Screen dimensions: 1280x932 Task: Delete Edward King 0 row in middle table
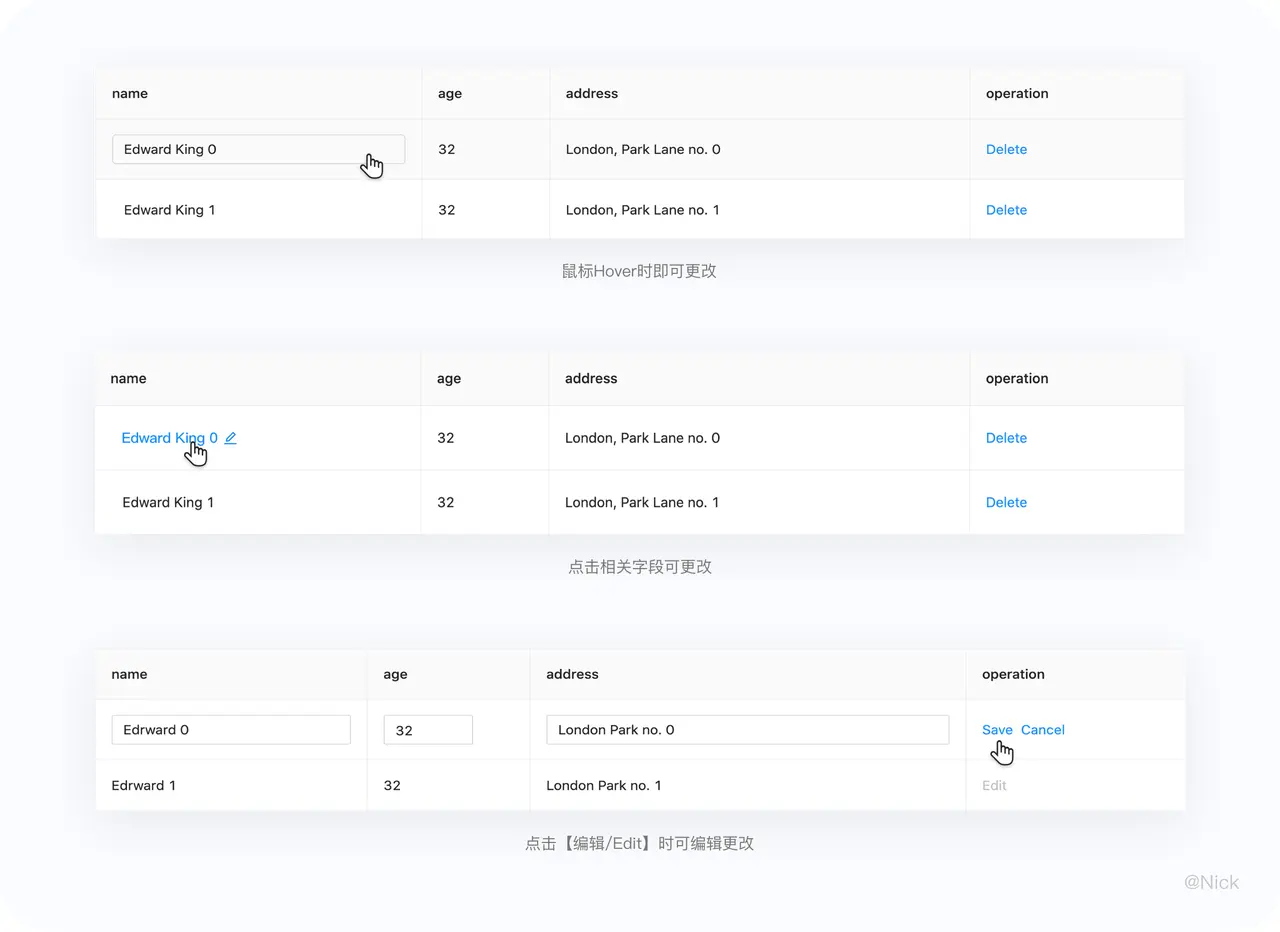(x=1006, y=438)
